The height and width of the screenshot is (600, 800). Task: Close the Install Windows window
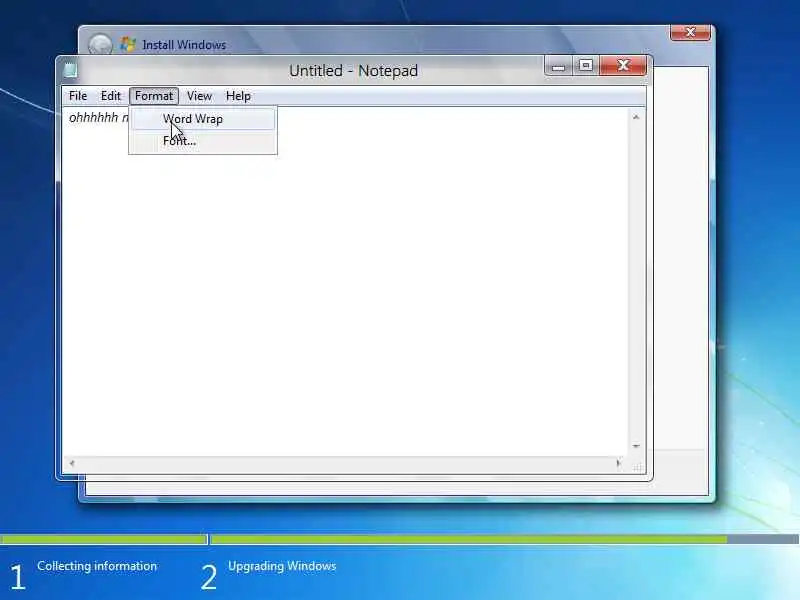click(690, 33)
